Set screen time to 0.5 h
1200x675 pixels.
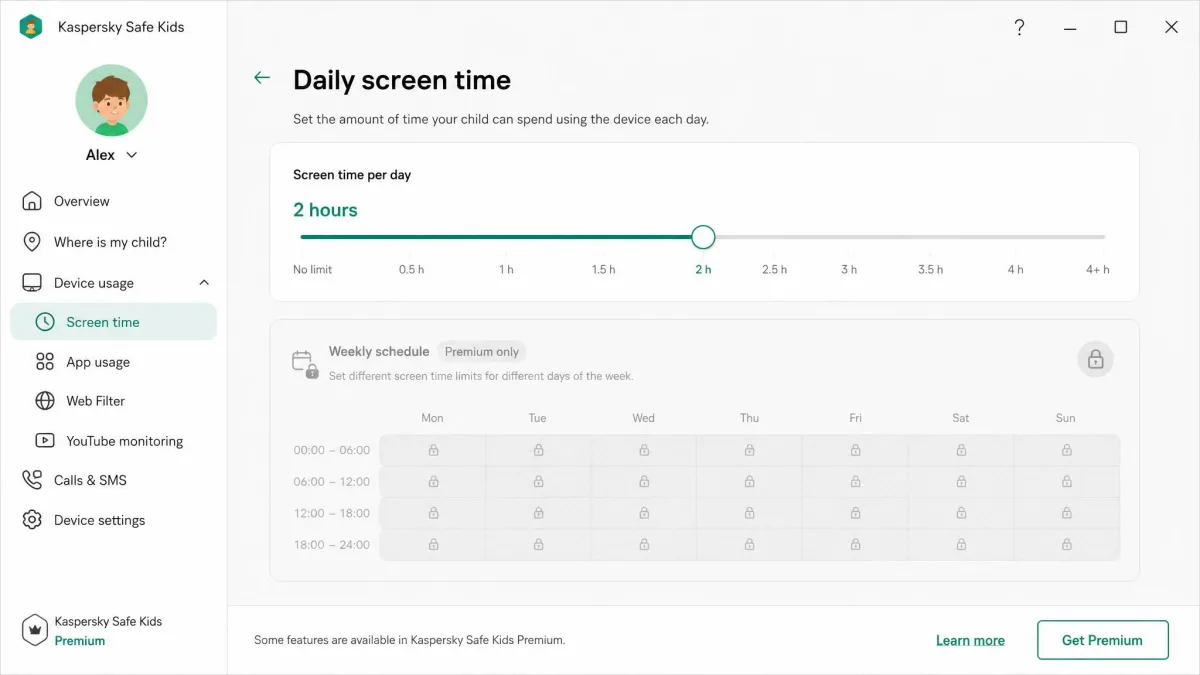[411, 270]
